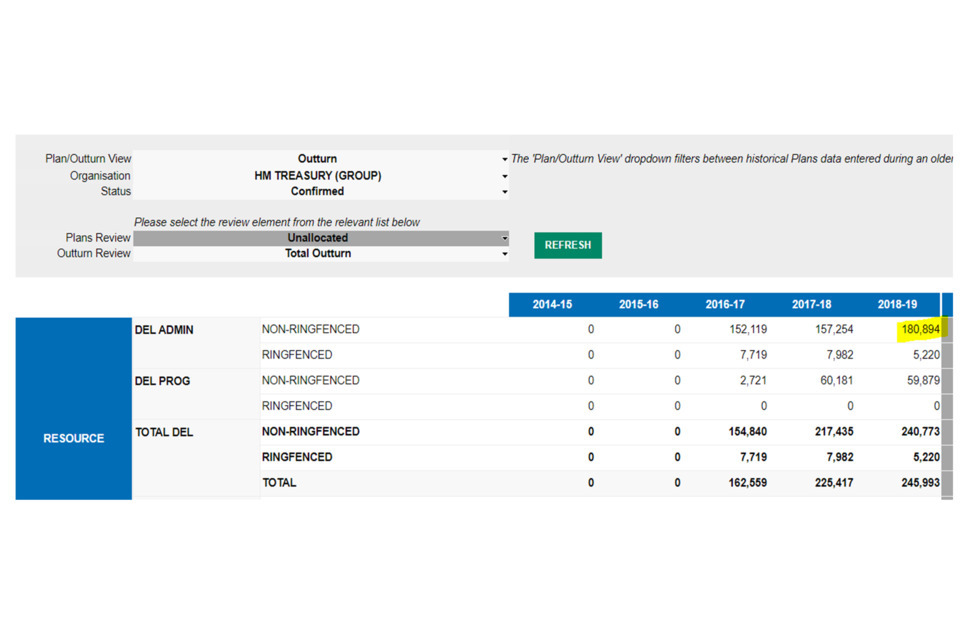Click the highlighted 180,894 cell
Image resolution: width=960 pixels, height=640 pixels.
(919, 330)
